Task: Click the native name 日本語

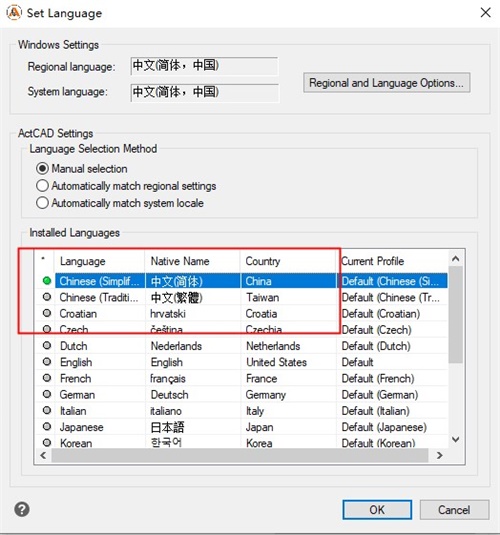Action: (x=167, y=427)
